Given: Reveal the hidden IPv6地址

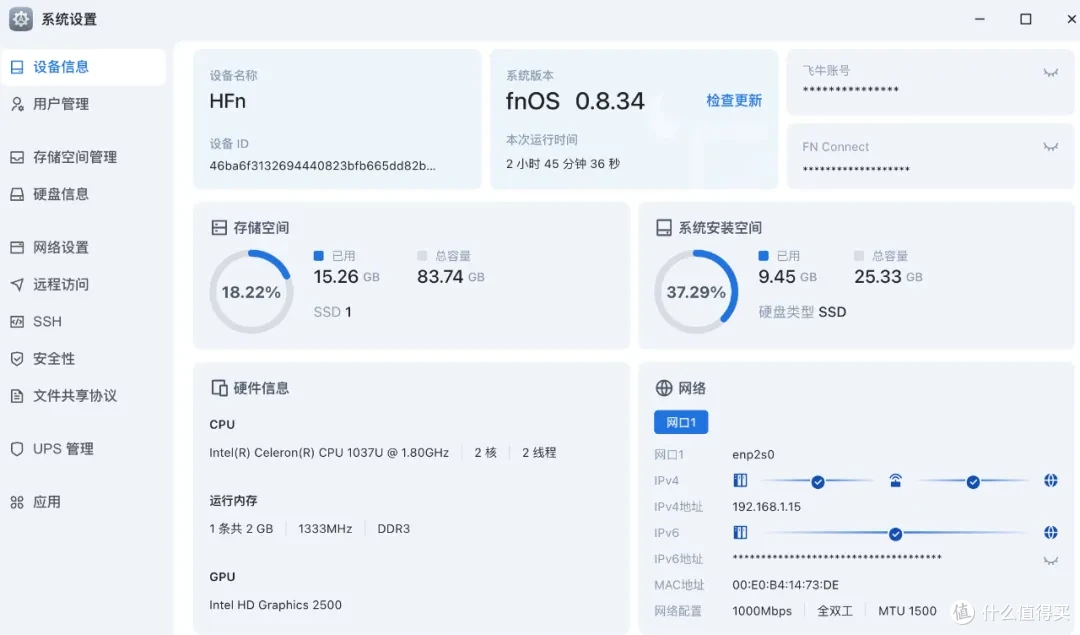Looking at the screenshot, I should point(1050,561).
